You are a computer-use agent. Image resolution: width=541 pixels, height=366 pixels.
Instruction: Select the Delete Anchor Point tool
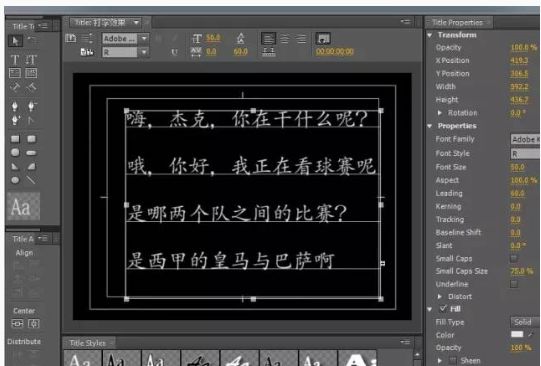tap(32, 106)
